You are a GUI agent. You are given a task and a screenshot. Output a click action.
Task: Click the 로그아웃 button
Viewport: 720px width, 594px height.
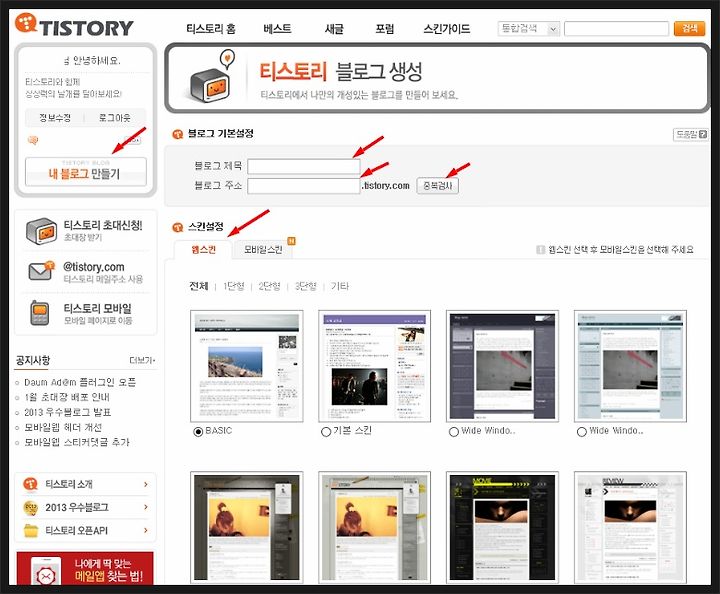tap(115, 118)
